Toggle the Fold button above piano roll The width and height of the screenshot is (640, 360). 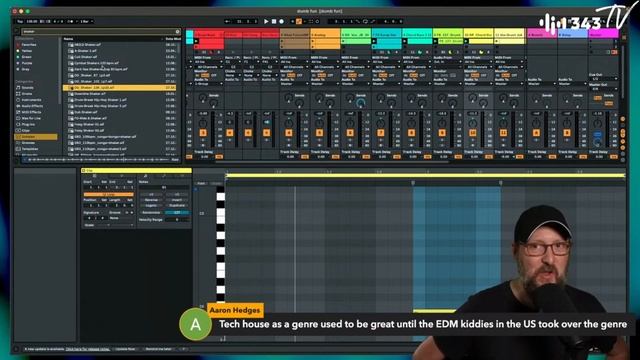point(201,183)
